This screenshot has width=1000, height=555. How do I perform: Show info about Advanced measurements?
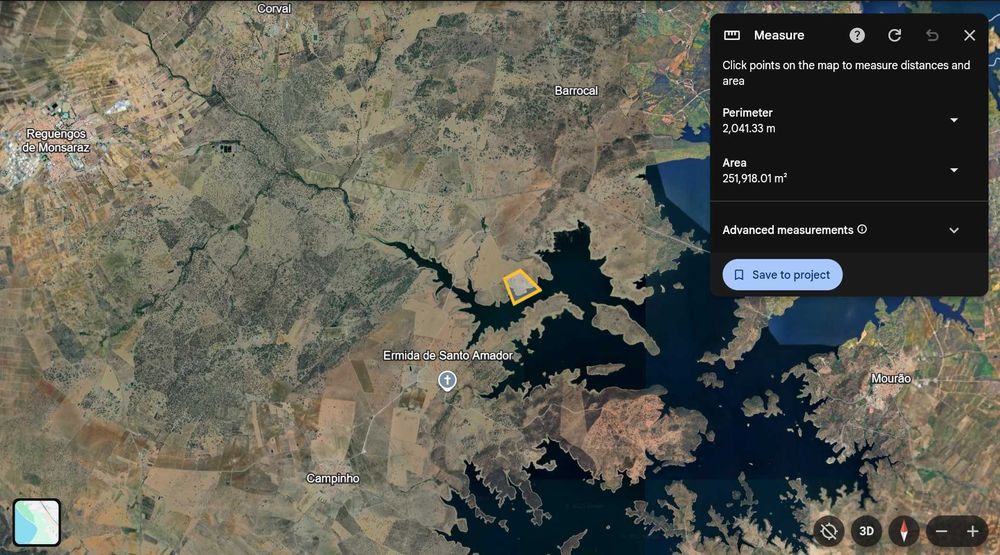(862, 229)
